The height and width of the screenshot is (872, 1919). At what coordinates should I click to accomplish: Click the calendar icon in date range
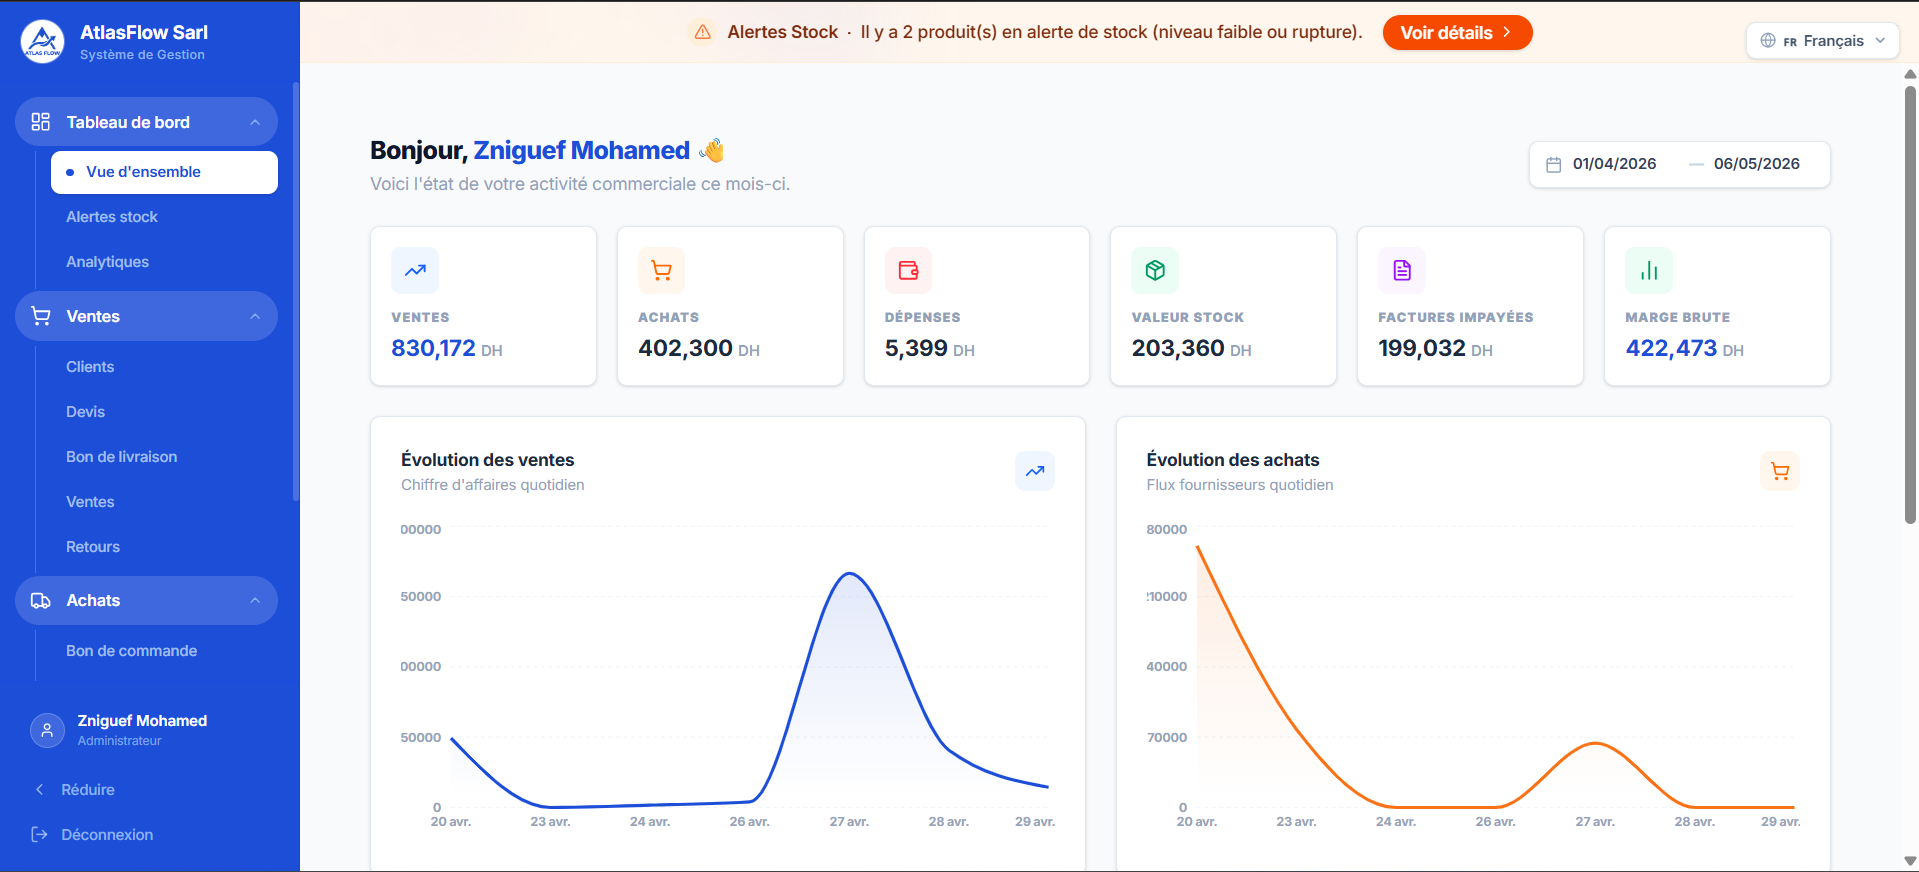tap(1554, 164)
